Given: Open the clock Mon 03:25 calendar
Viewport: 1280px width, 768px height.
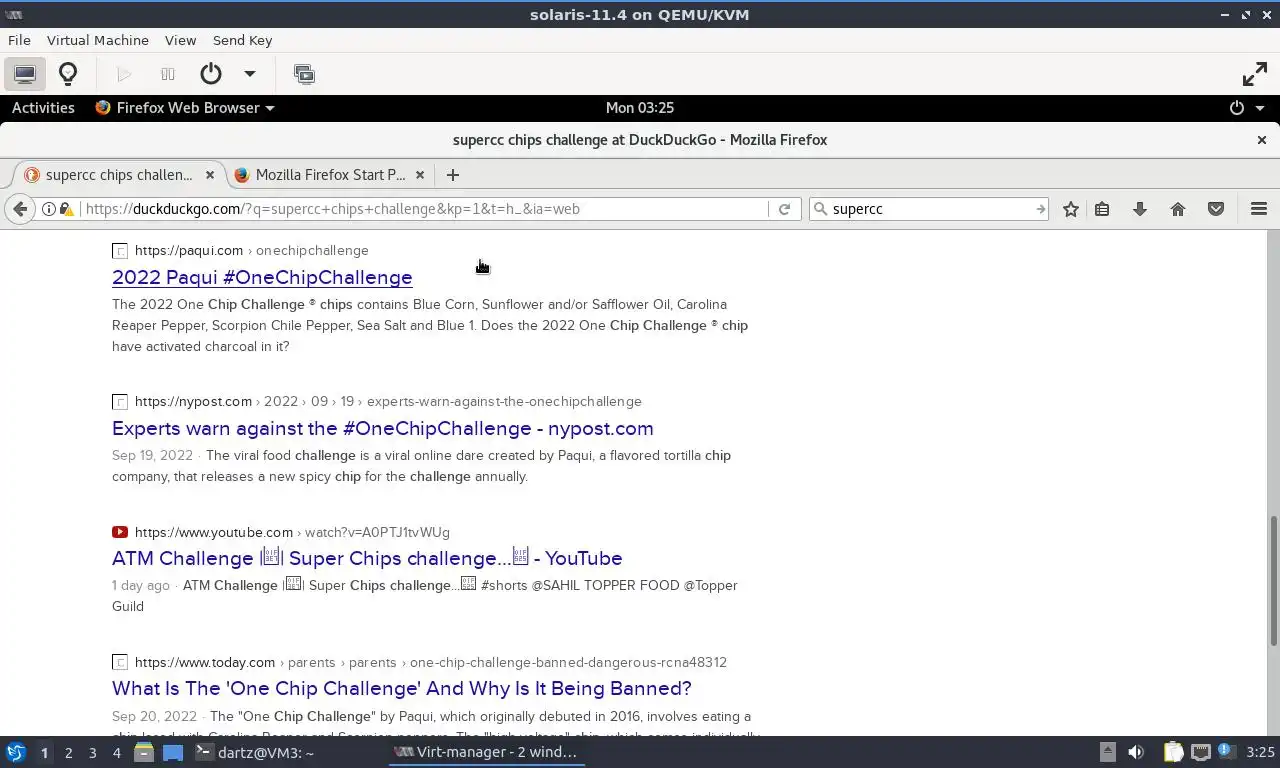Looking at the screenshot, I should [640, 108].
